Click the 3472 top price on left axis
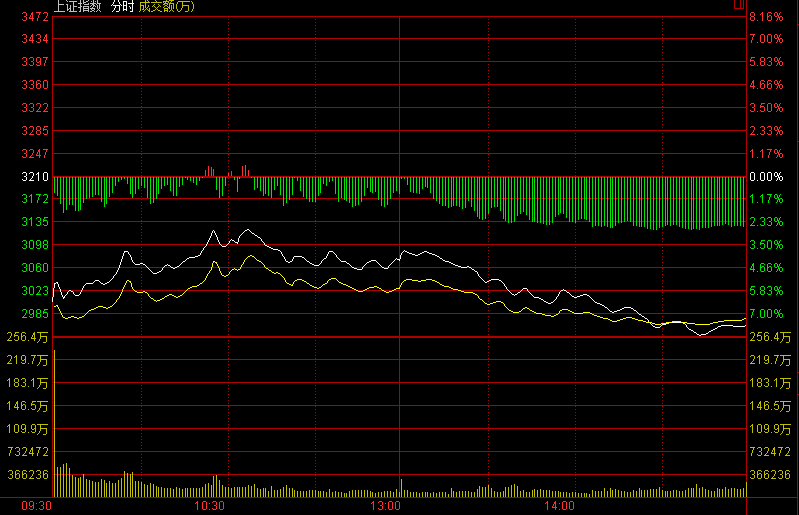The image size is (799, 515). pos(36,17)
